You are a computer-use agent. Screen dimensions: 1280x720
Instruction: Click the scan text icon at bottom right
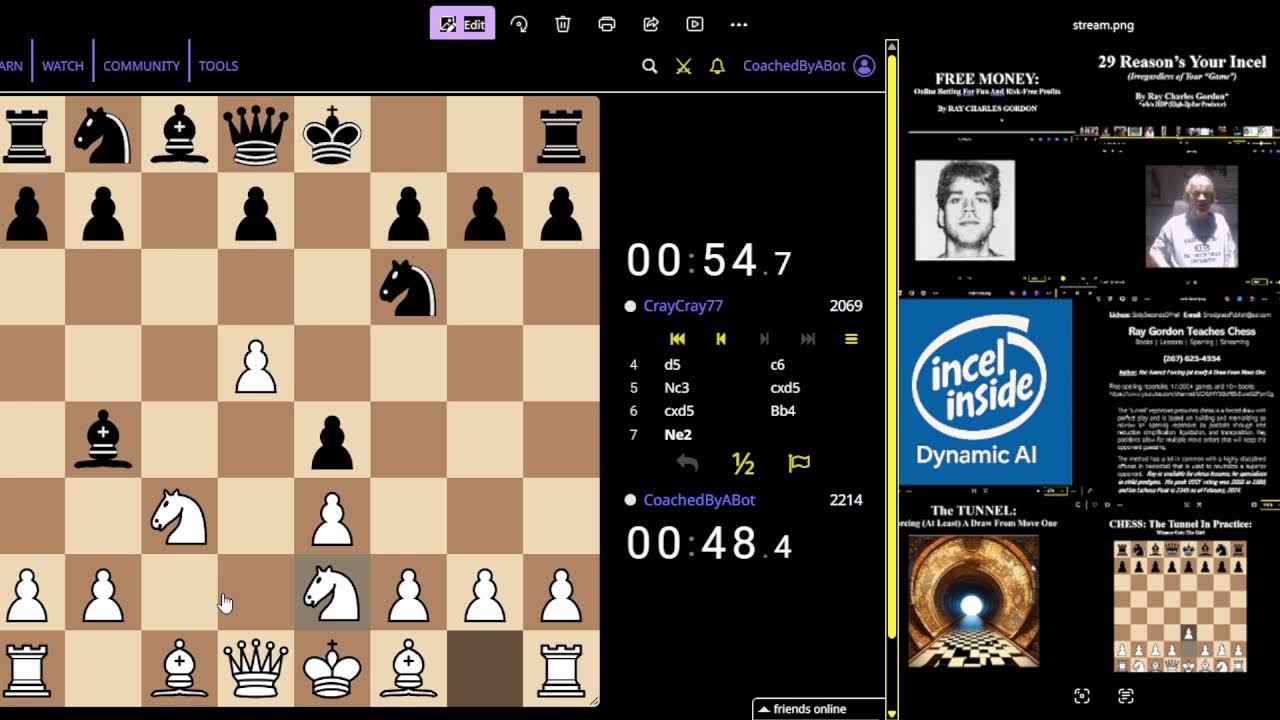(1126, 696)
